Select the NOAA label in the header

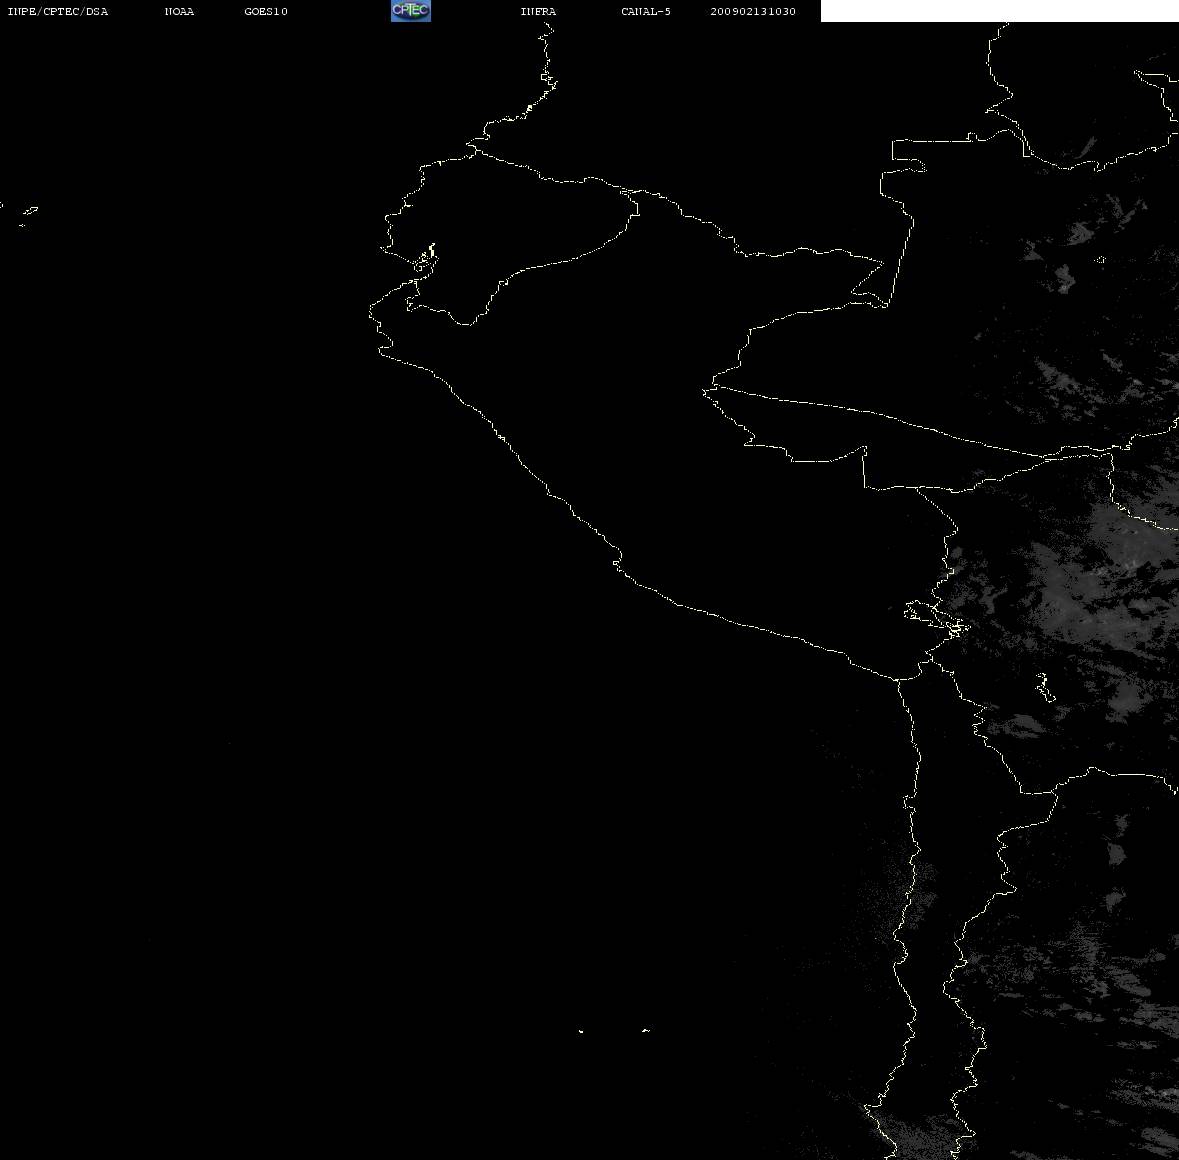179,11
